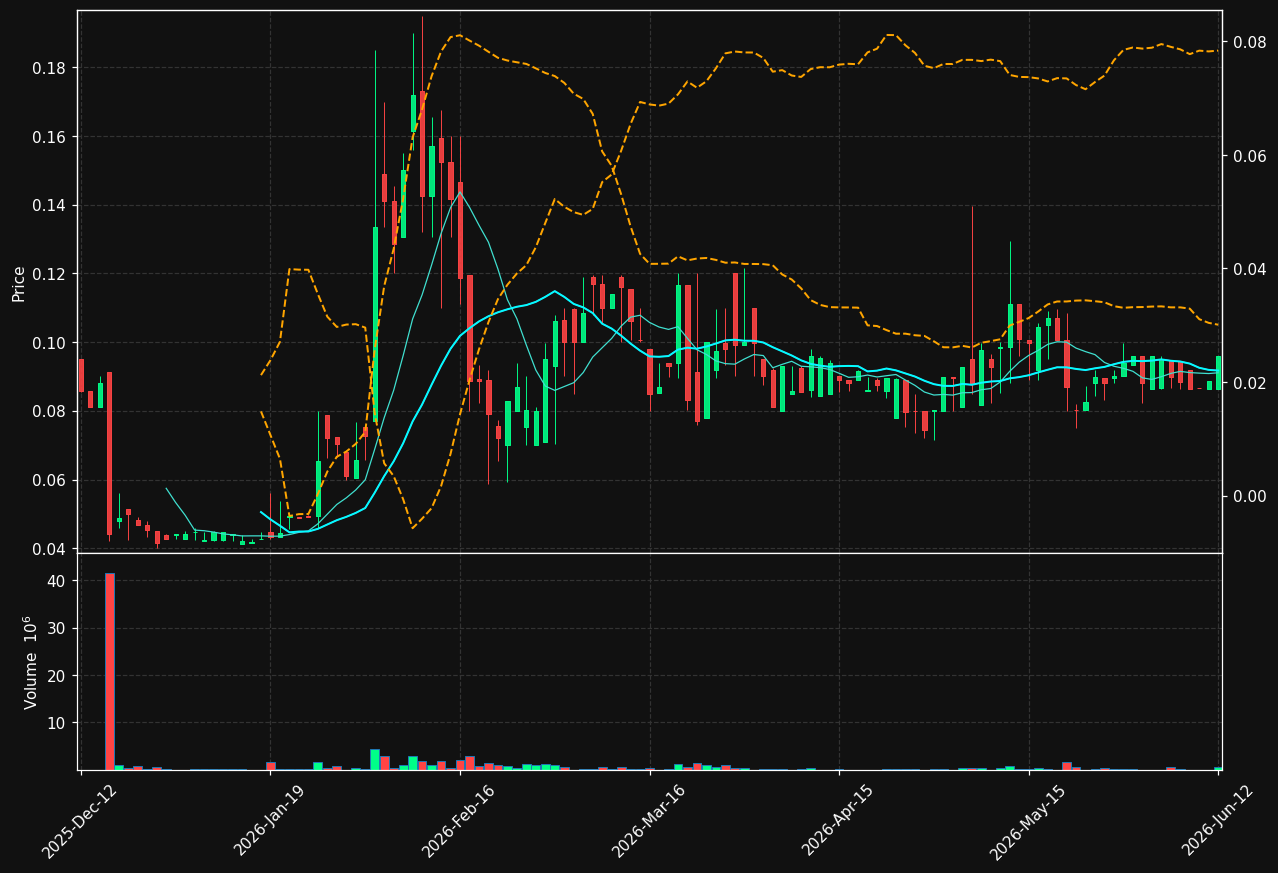Select the 0.16 price tick label
The image size is (1278, 873).
tap(50, 137)
